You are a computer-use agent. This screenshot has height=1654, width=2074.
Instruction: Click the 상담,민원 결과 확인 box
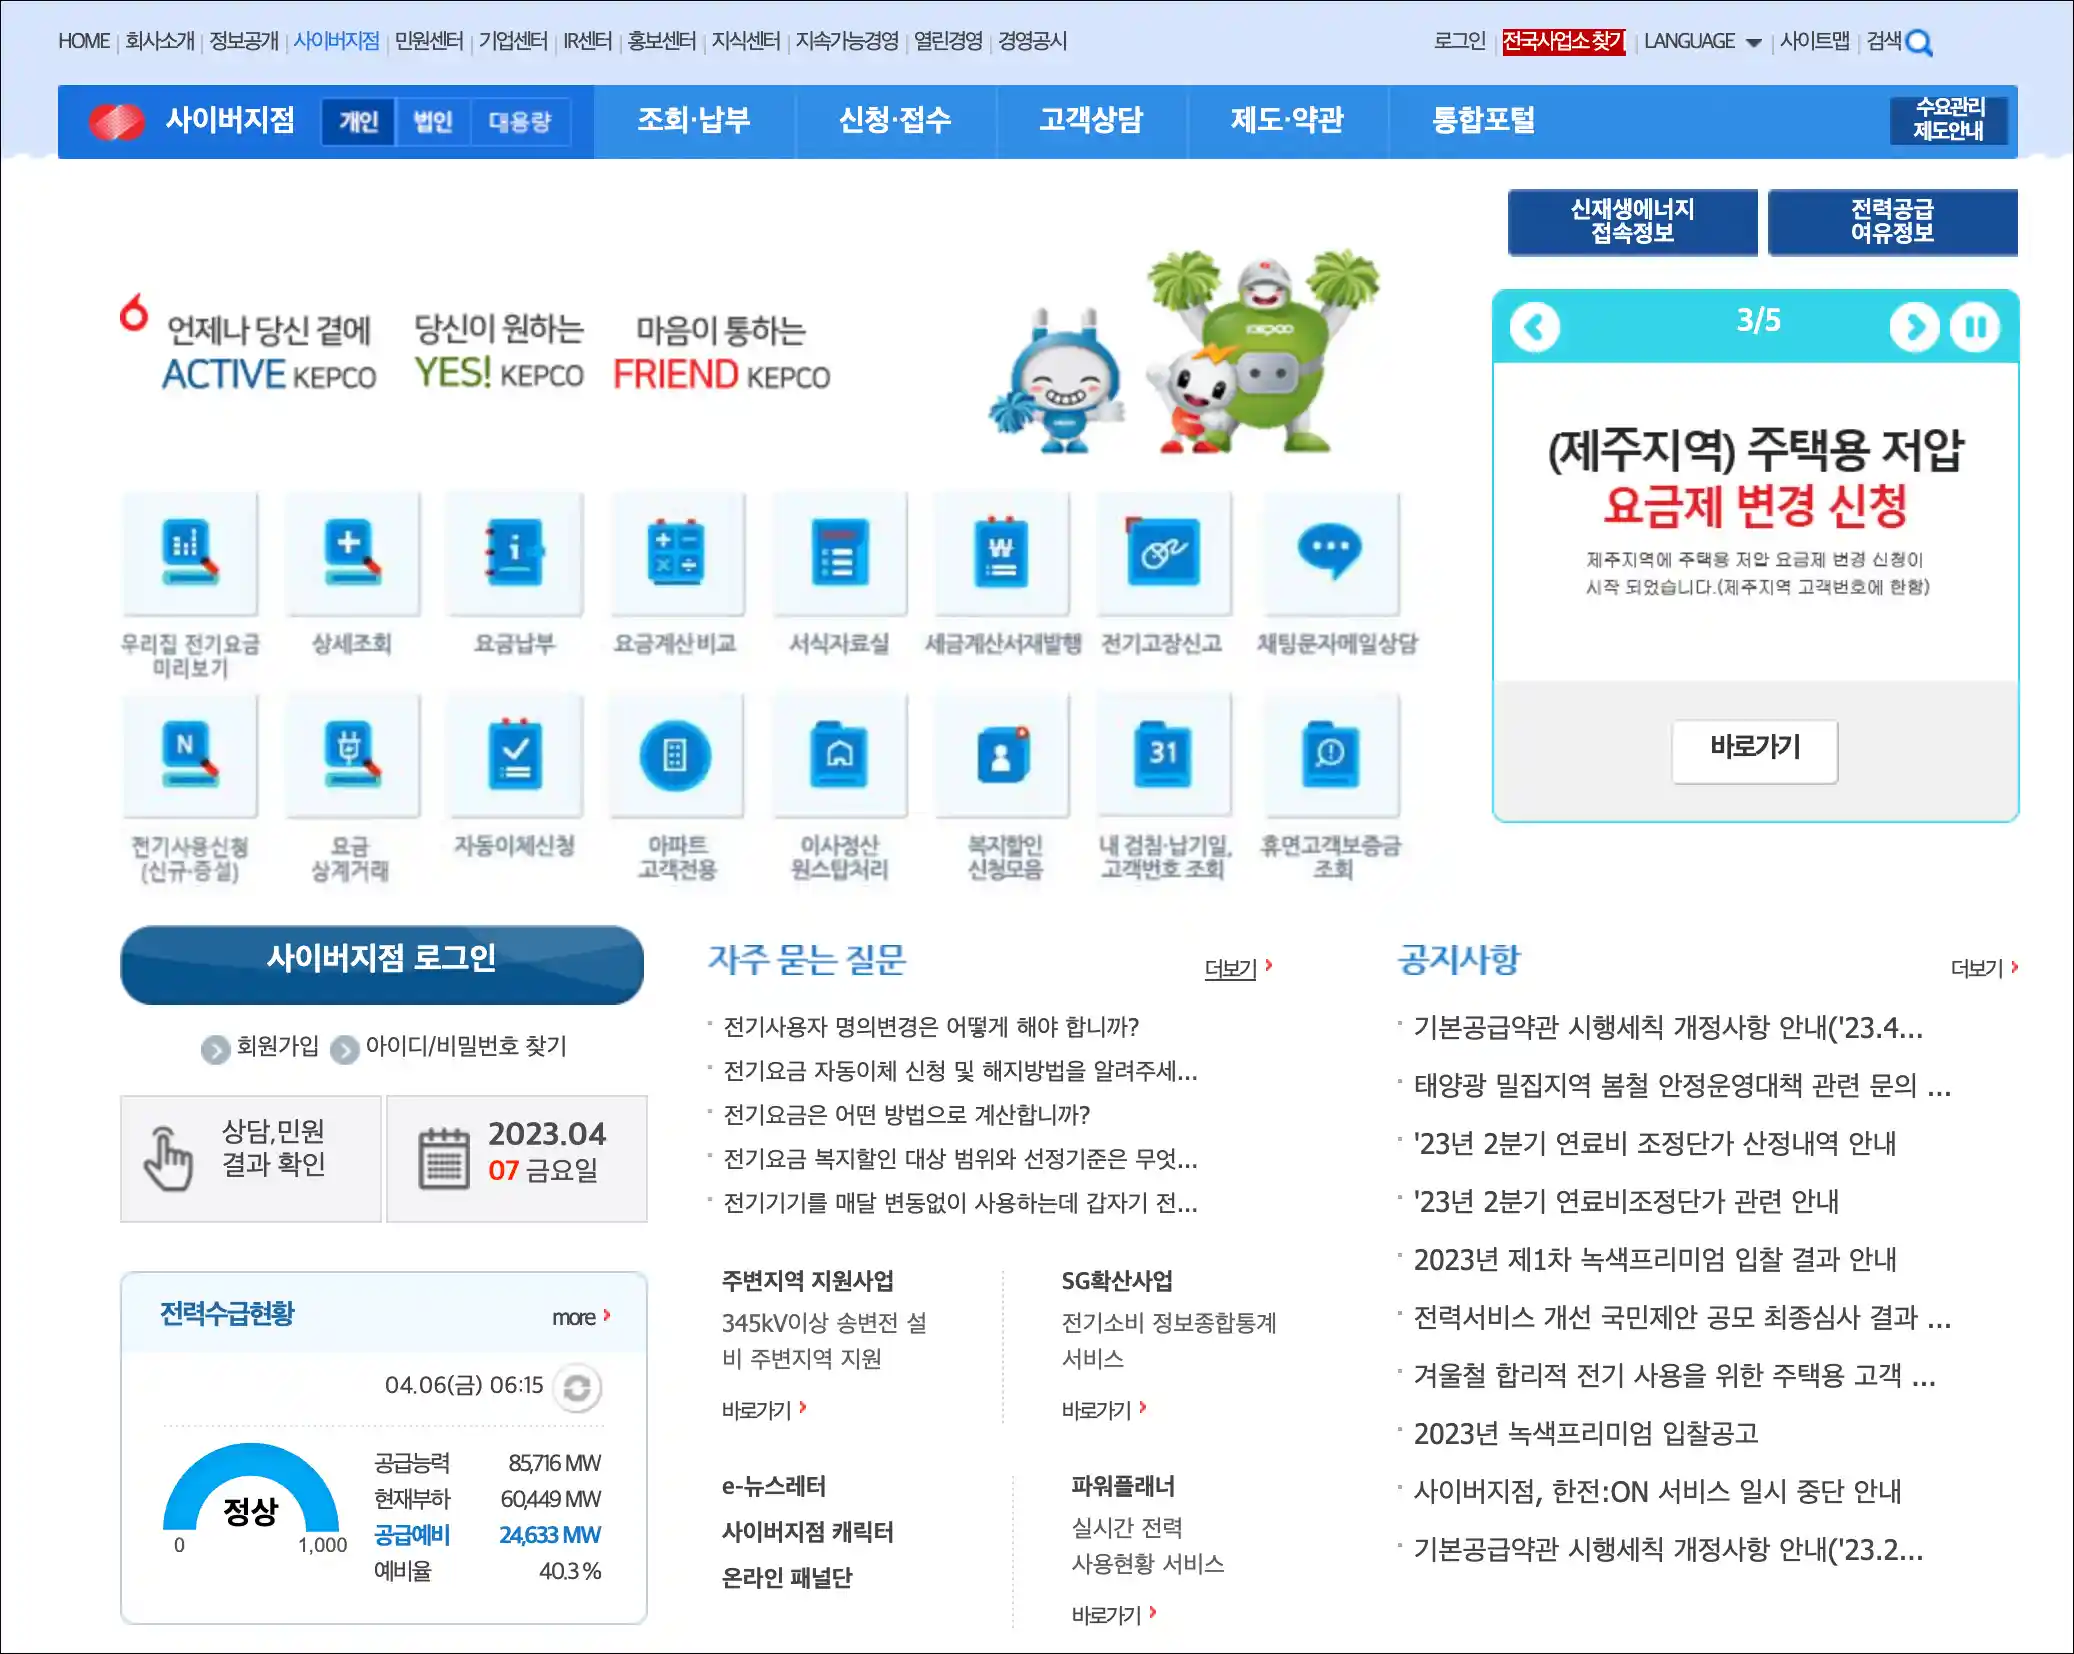[251, 1159]
